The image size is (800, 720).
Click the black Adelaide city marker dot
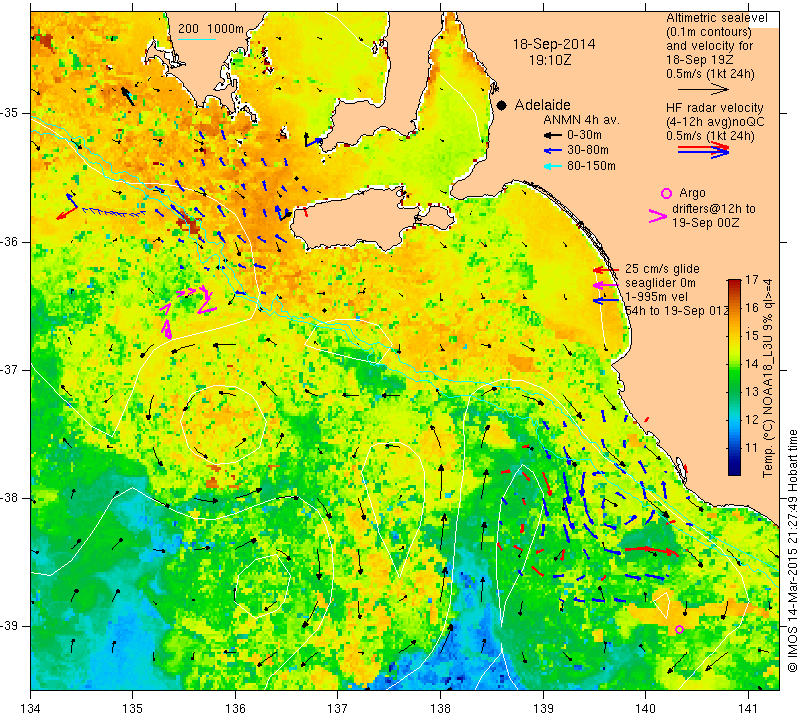point(502,106)
